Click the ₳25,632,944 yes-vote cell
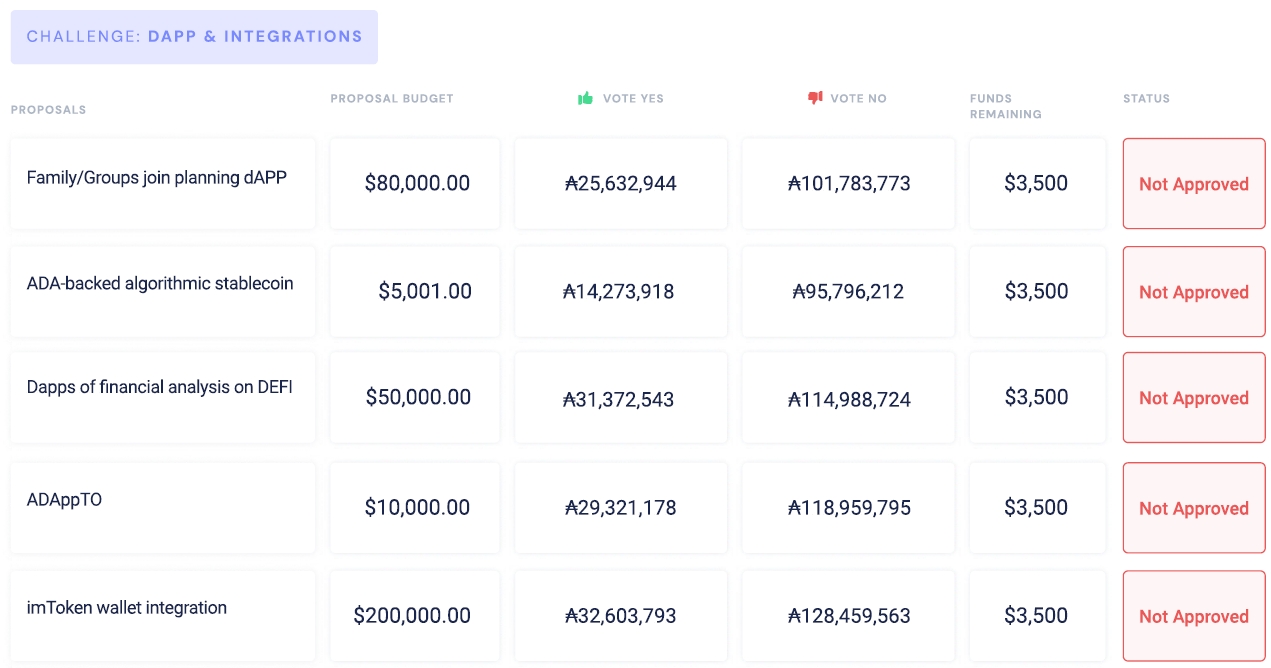Image resolution: width=1271 pixels, height=668 pixels. coord(621,184)
